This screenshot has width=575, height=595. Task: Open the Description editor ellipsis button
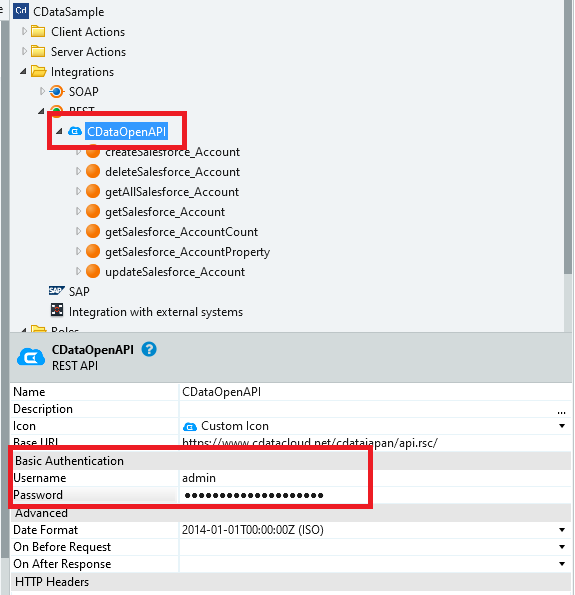(x=562, y=412)
